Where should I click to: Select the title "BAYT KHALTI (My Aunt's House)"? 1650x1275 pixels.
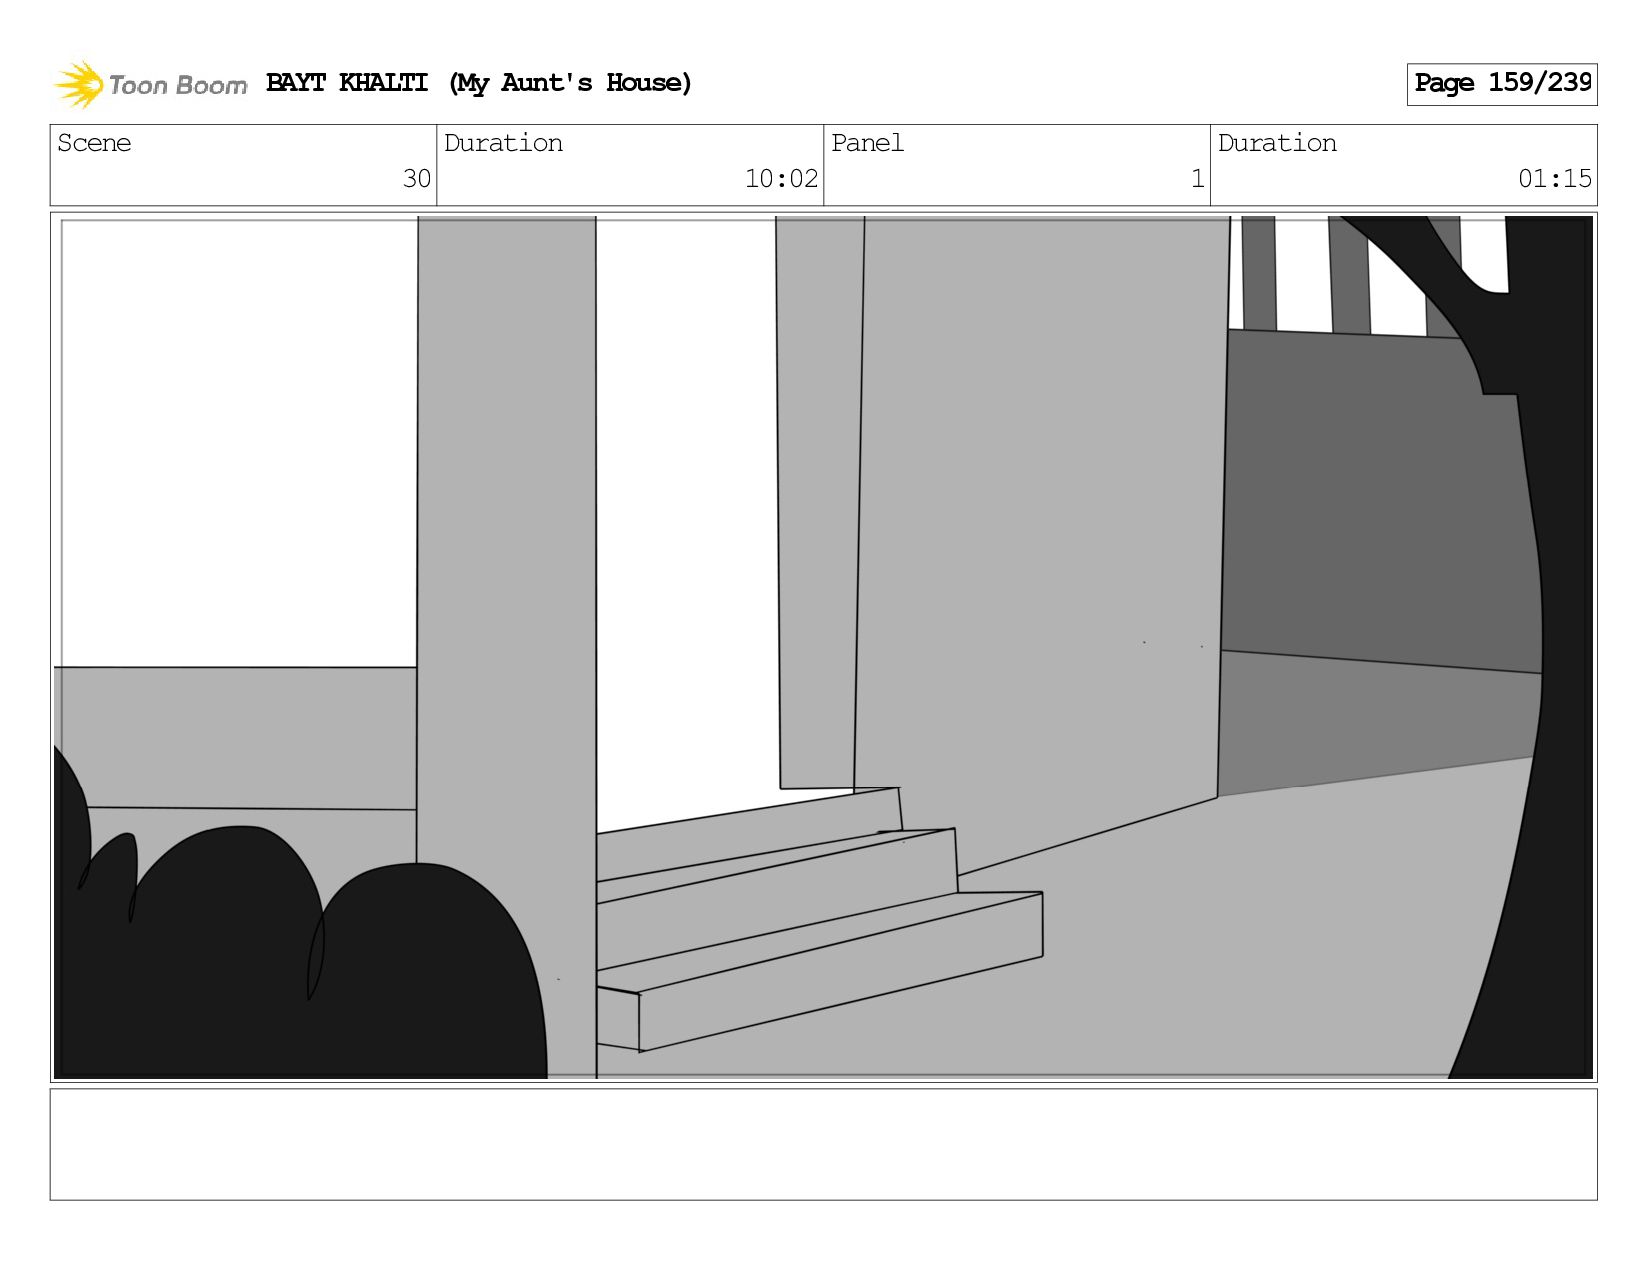pos(479,83)
